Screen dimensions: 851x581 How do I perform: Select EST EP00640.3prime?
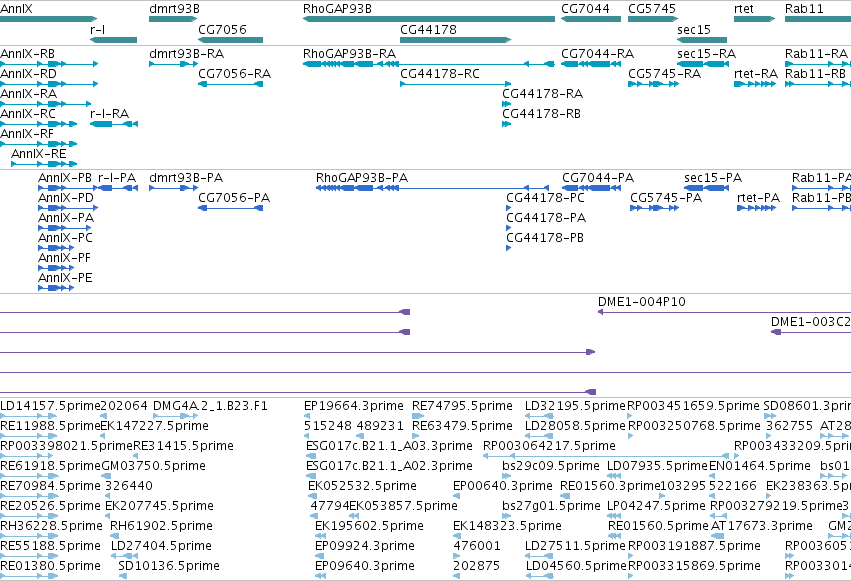point(503,486)
